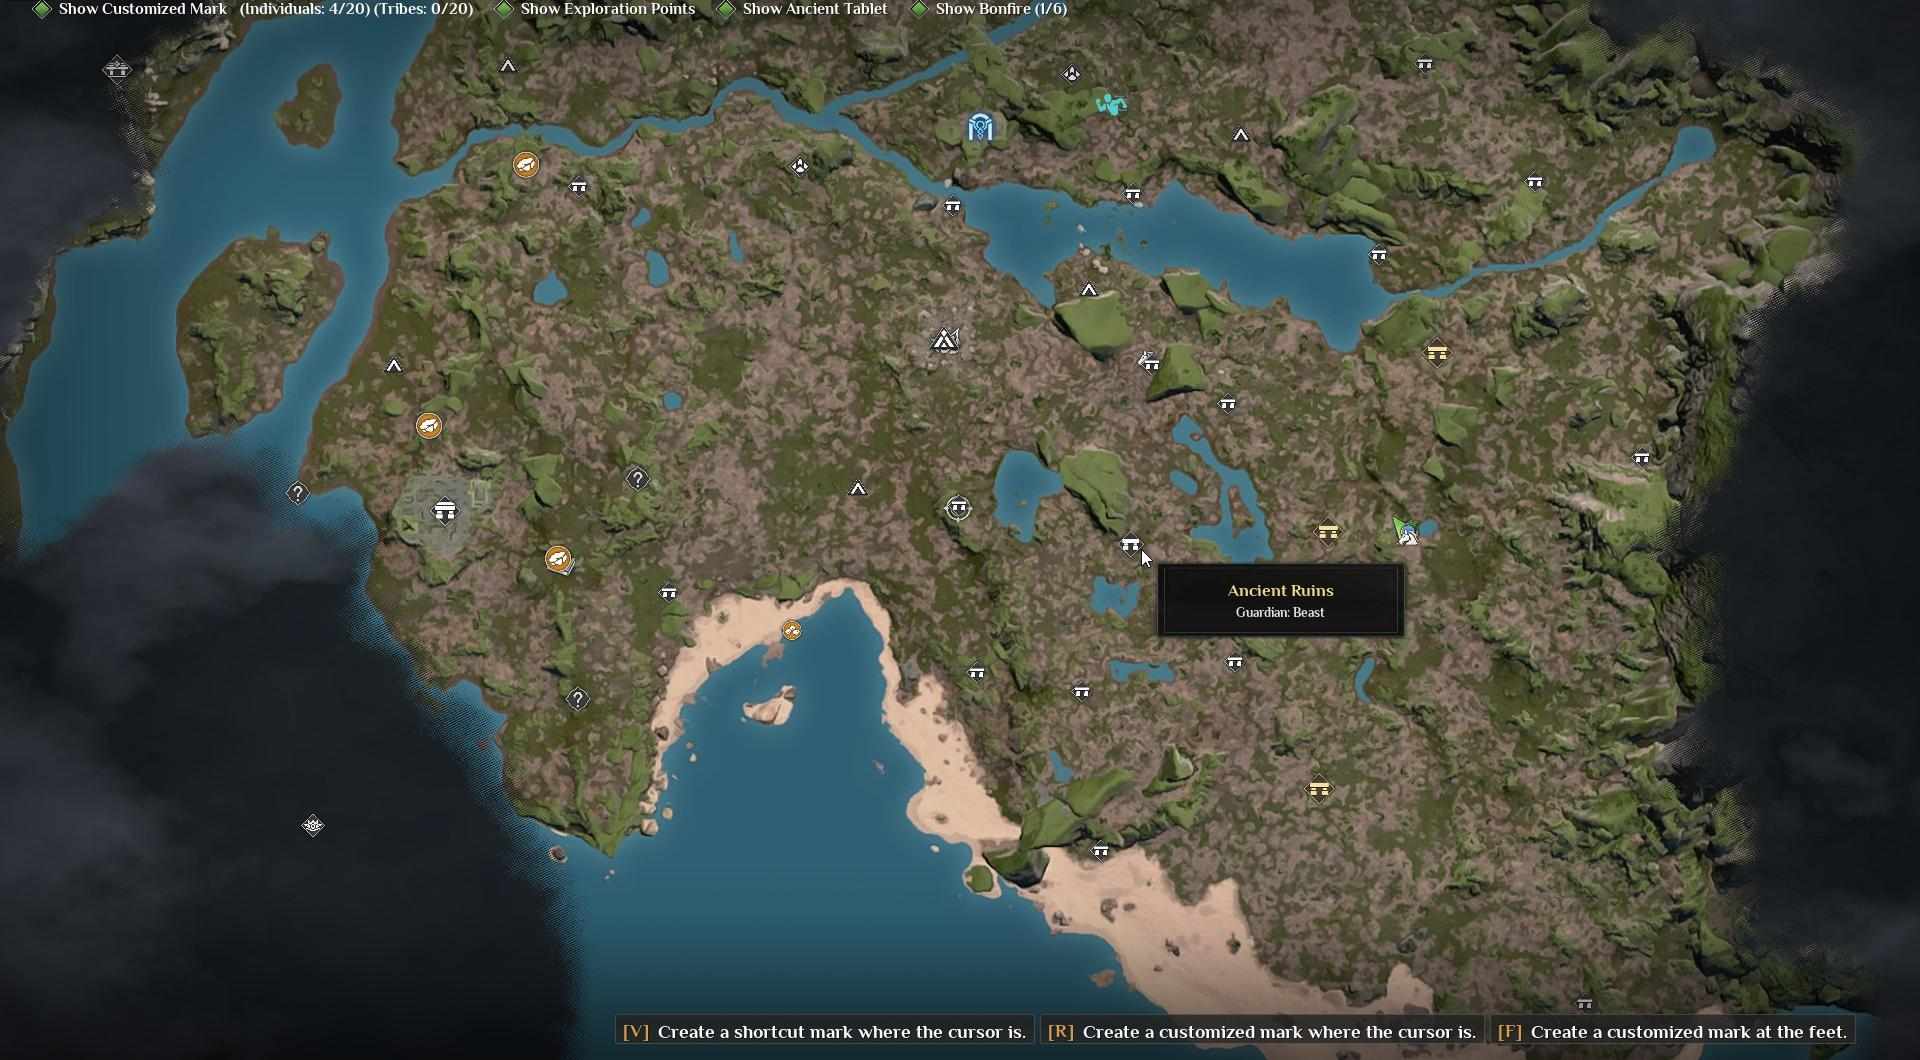Click the question mark icon on the west coast edge

[298, 493]
